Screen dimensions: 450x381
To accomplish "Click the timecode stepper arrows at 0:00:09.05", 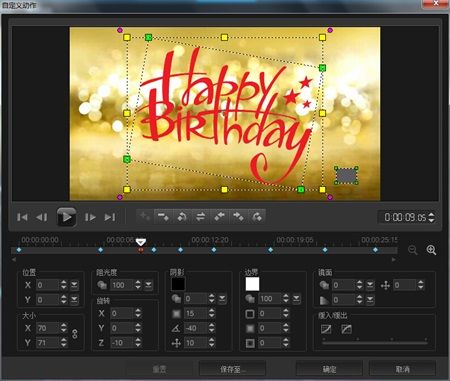I will coord(431,217).
